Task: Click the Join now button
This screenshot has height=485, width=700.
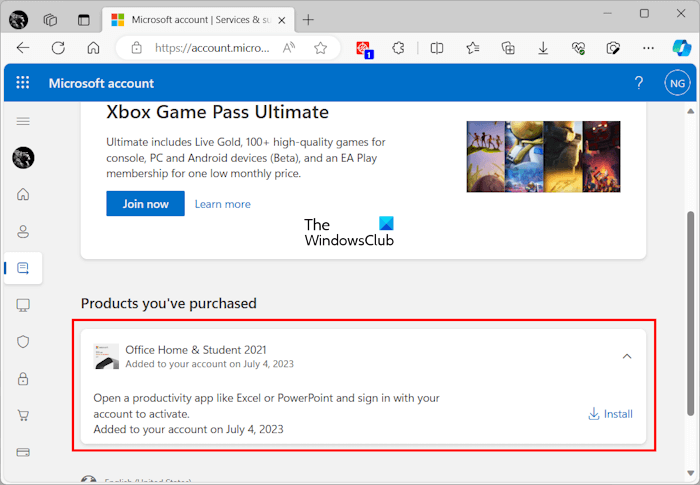Action: (145, 204)
